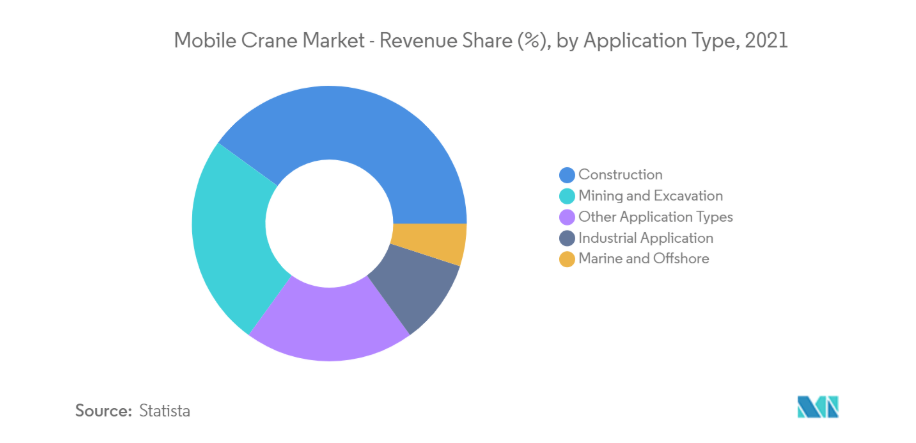916x443 pixels.
Task: Click the Statista source name
Action: point(165,411)
